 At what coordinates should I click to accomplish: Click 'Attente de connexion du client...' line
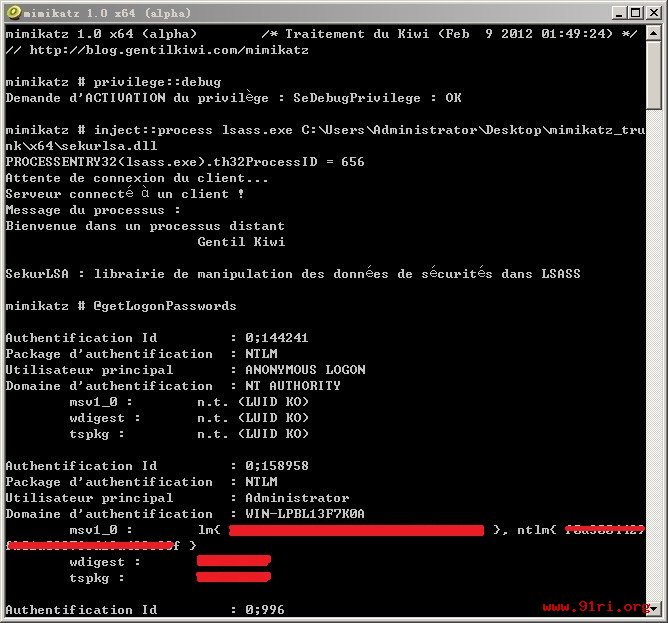coord(137,178)
